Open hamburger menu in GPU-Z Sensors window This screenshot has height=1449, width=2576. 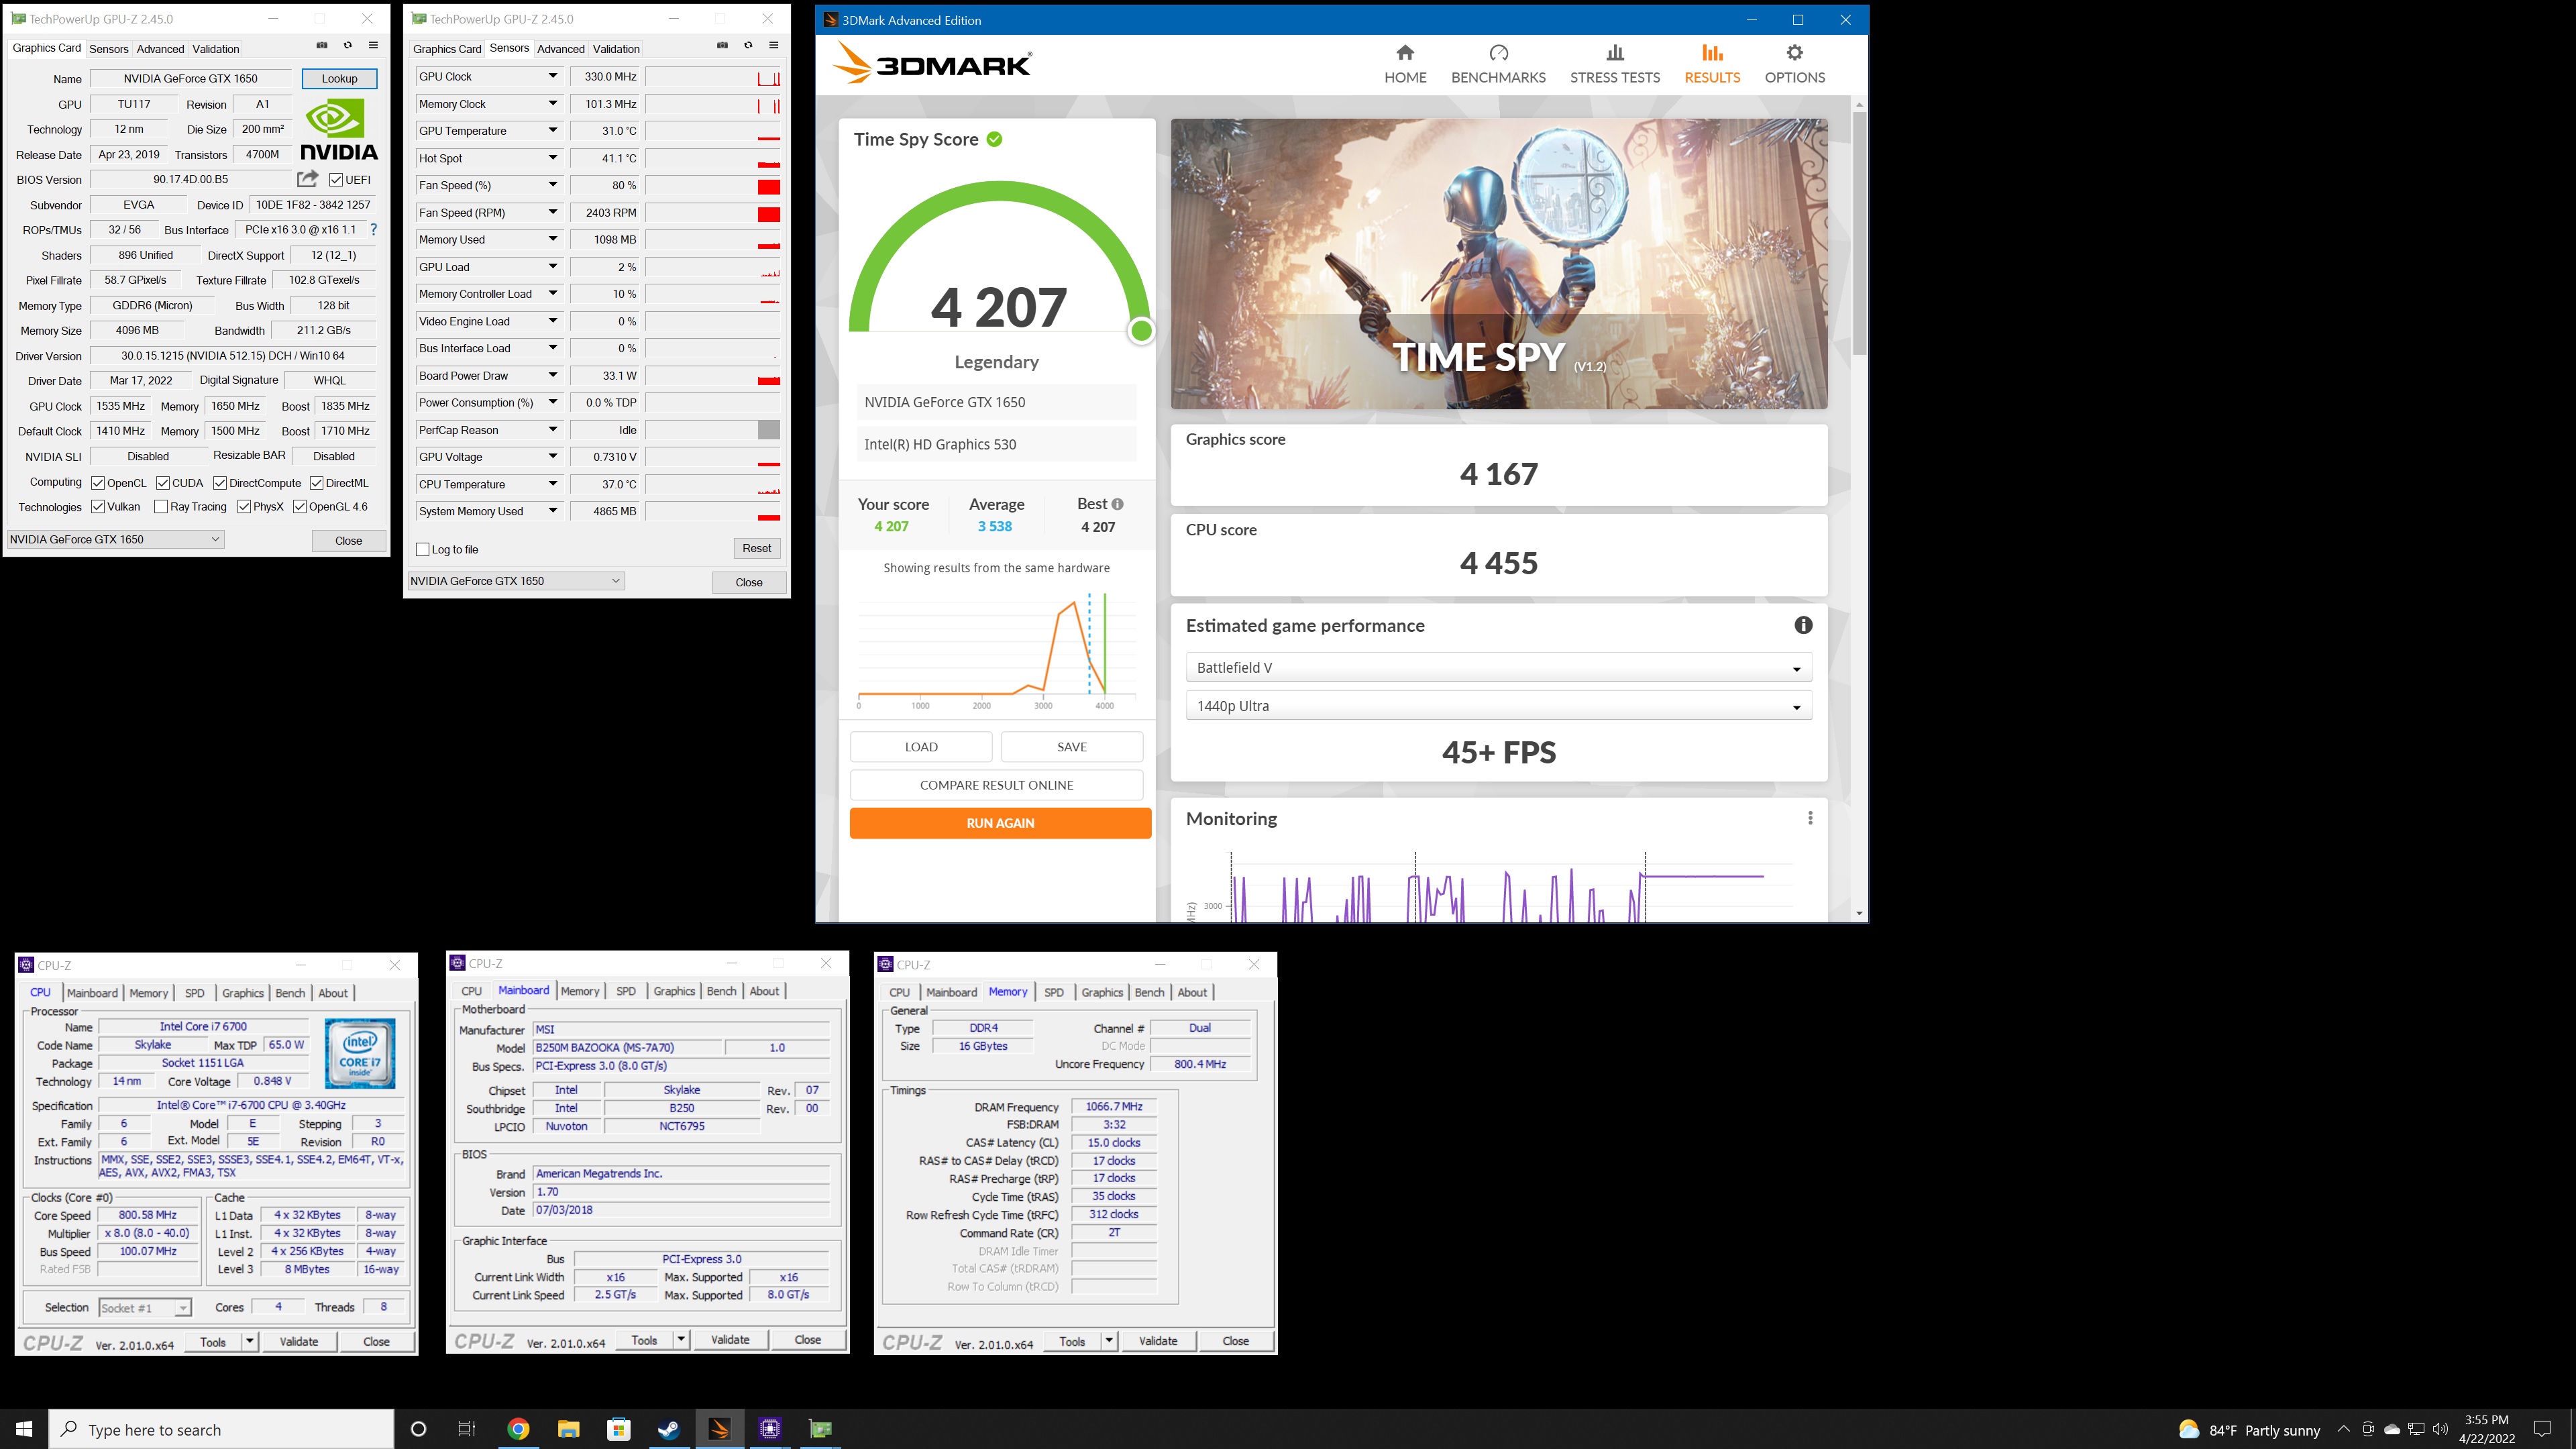tap(773, 46)
